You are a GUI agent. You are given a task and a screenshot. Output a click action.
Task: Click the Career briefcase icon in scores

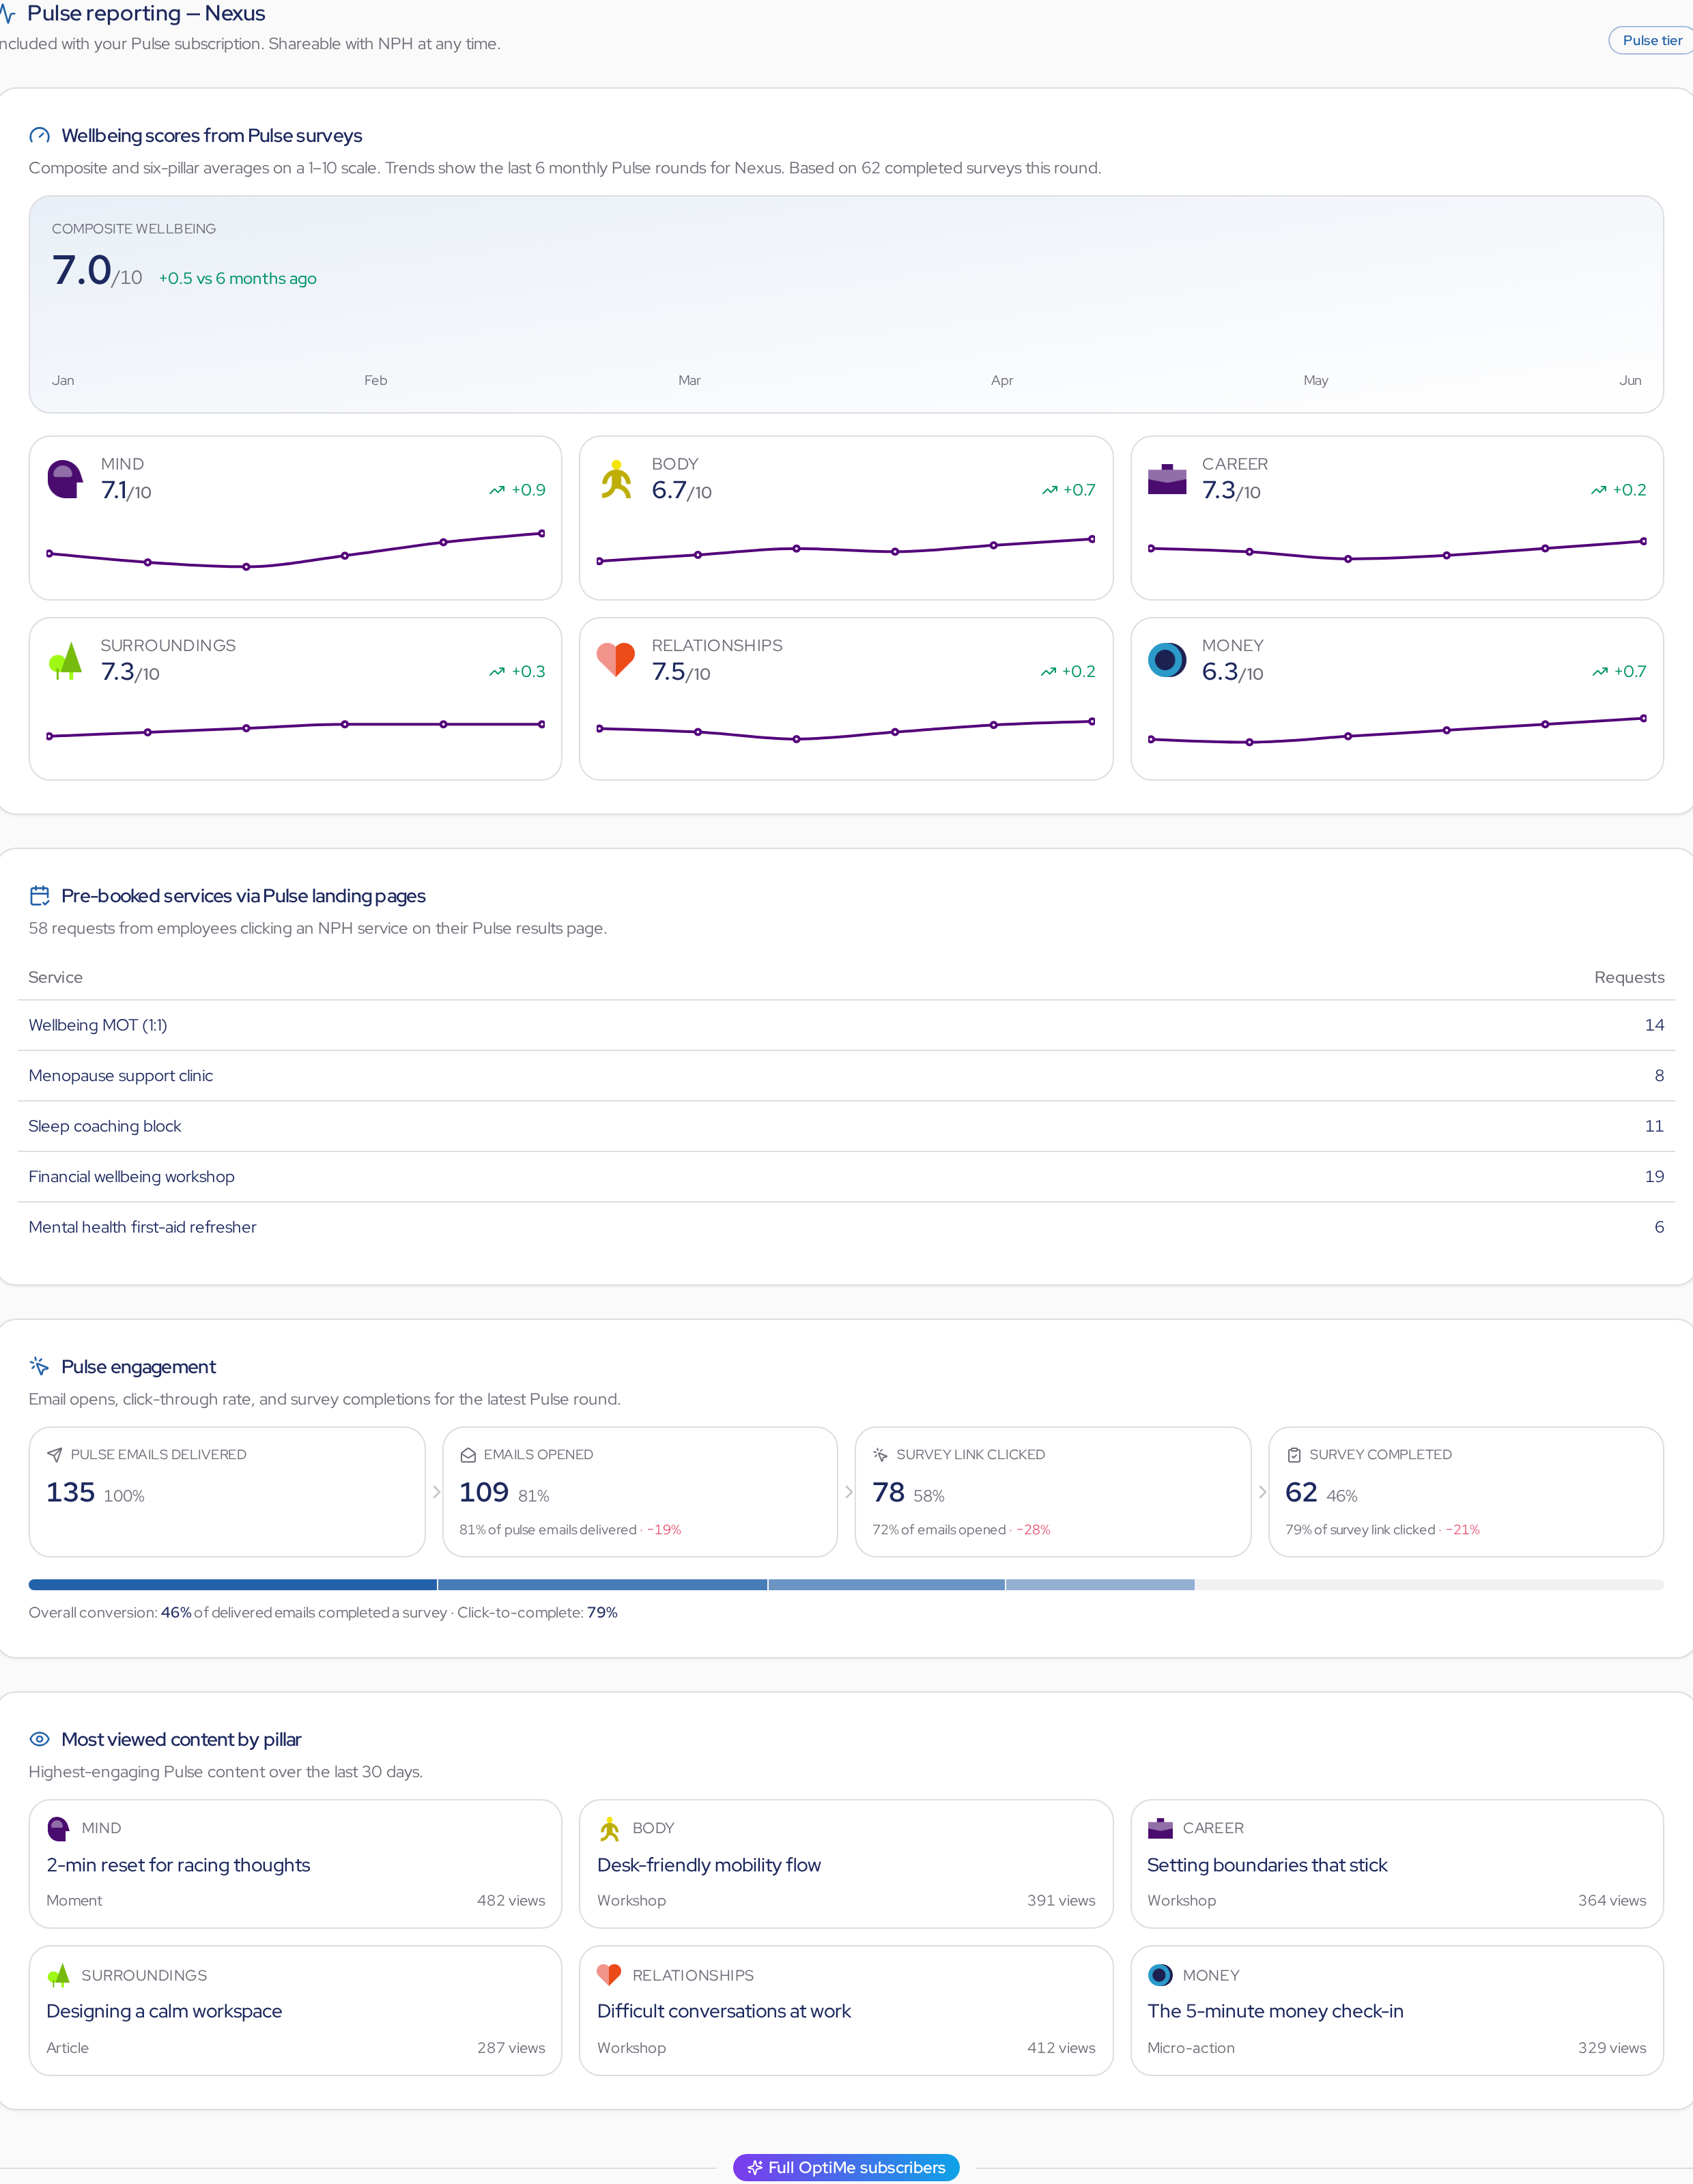tap(1167, 479)
